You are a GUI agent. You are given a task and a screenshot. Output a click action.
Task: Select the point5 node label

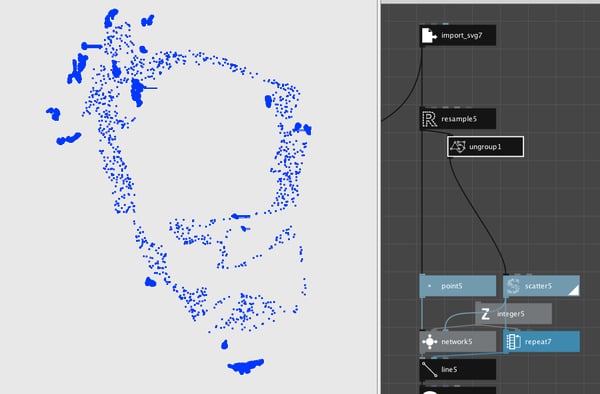[x=452, y=286]
